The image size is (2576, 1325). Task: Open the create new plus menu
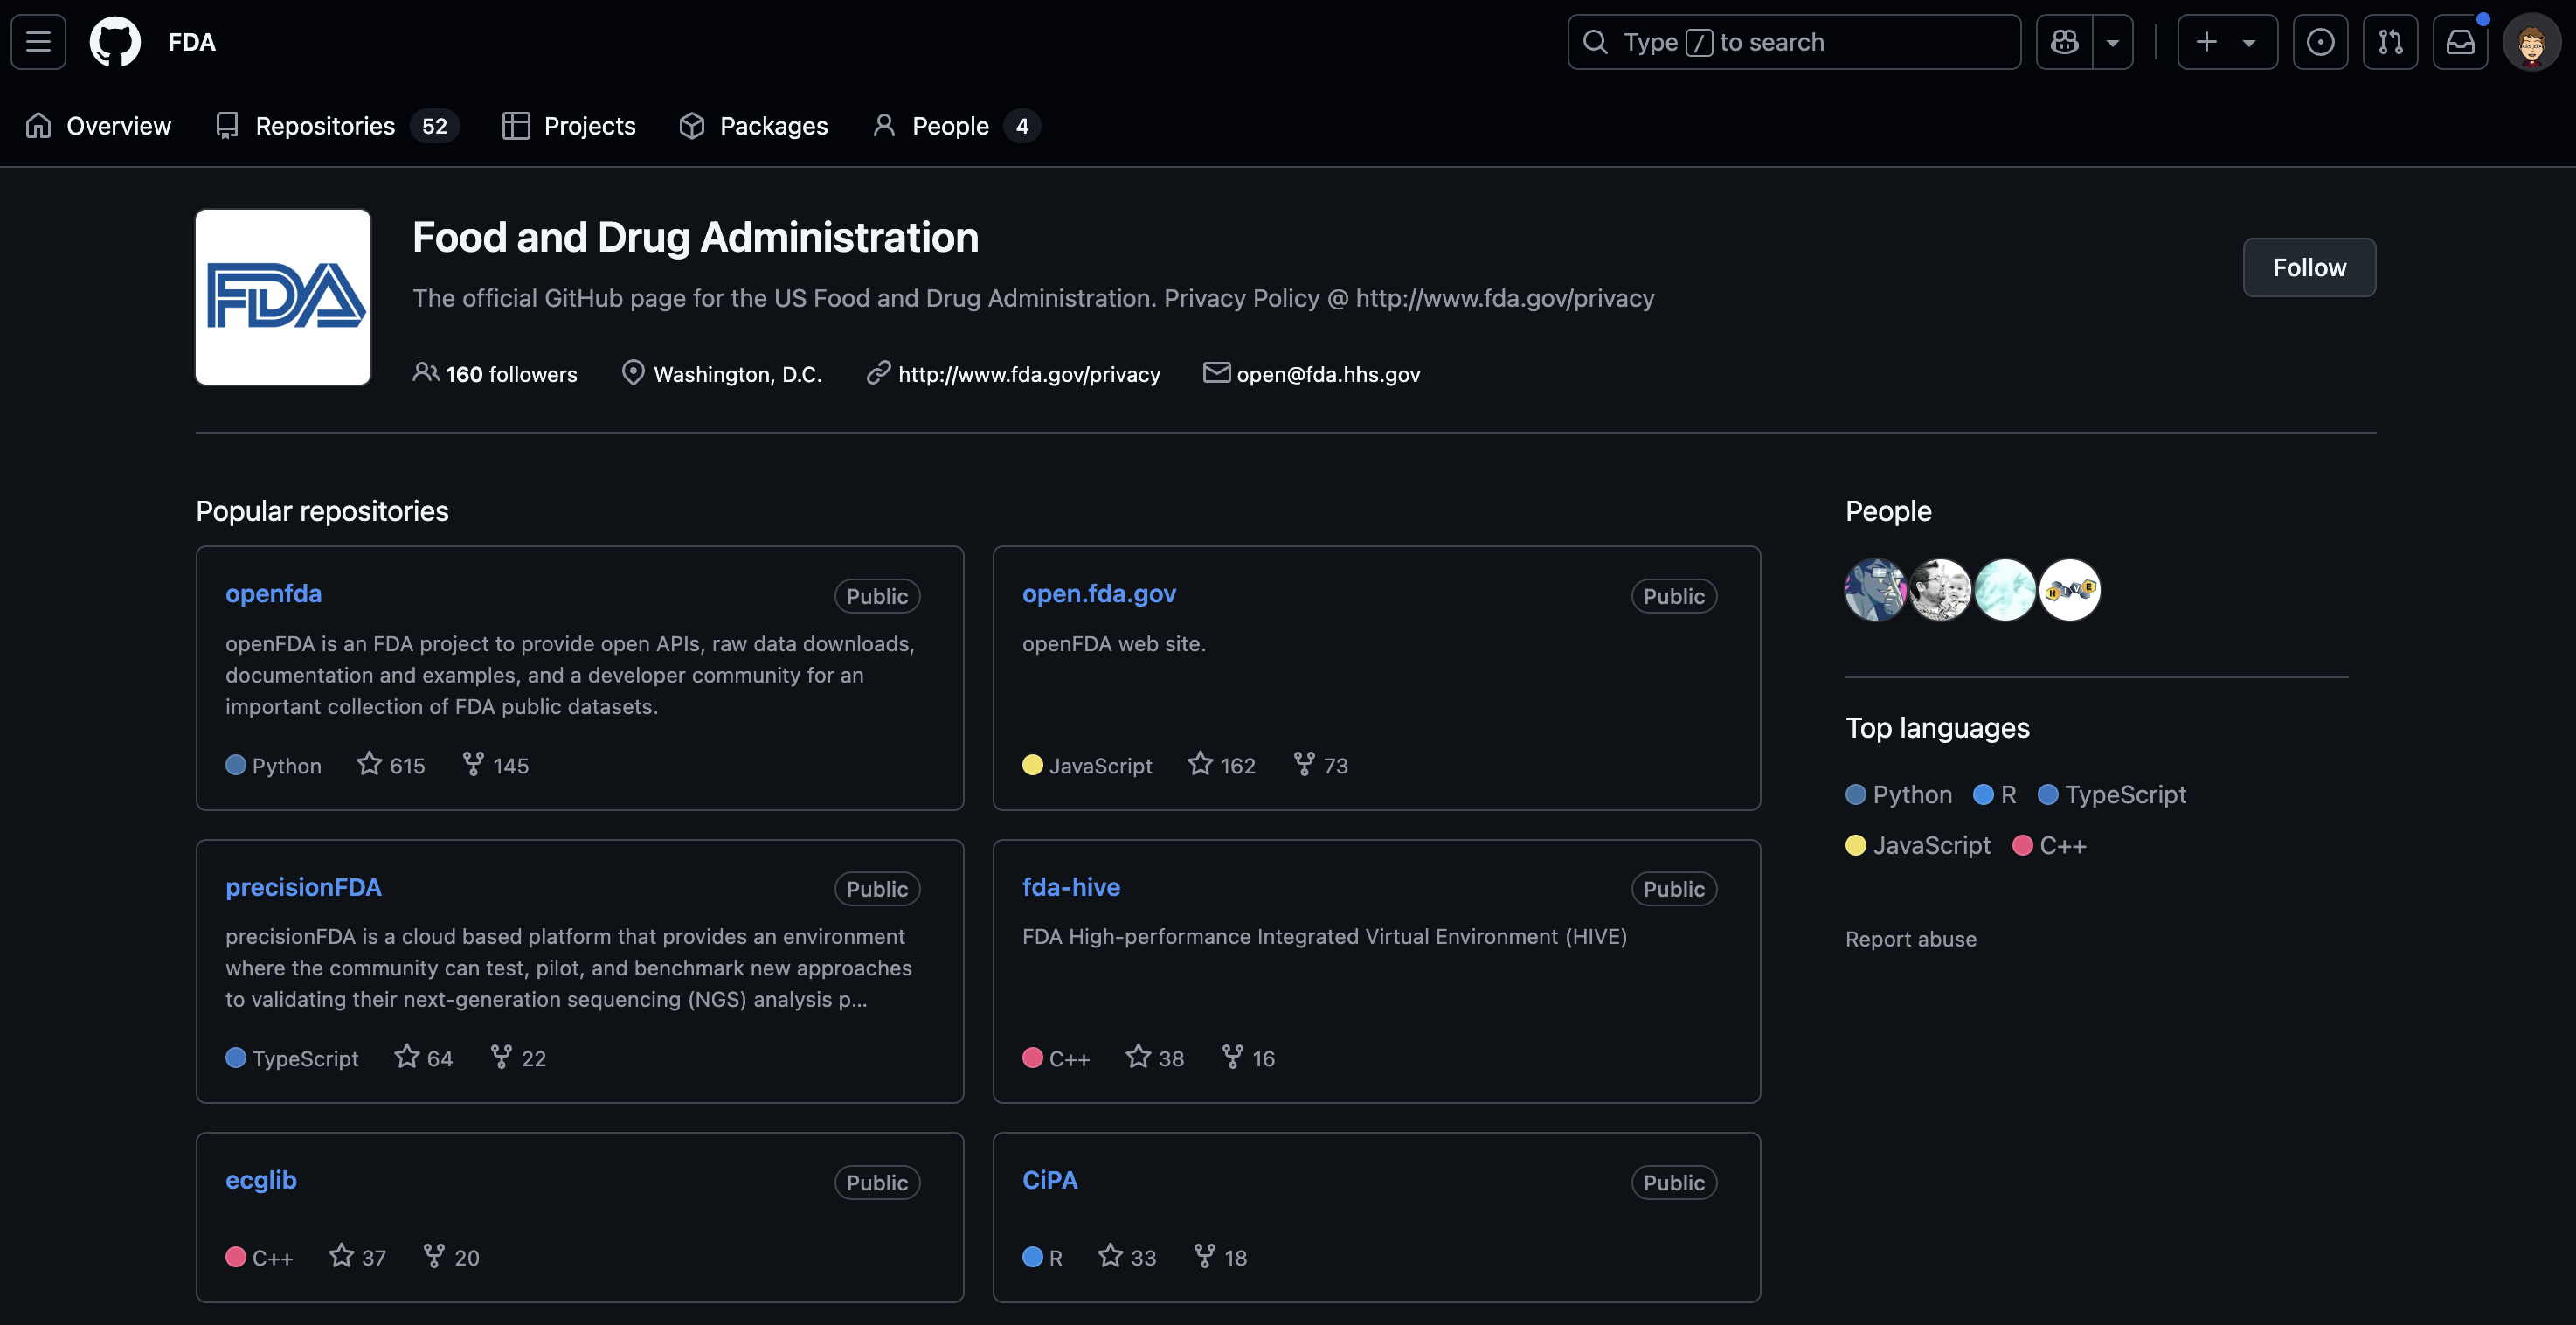click(x=2227, y=42)
